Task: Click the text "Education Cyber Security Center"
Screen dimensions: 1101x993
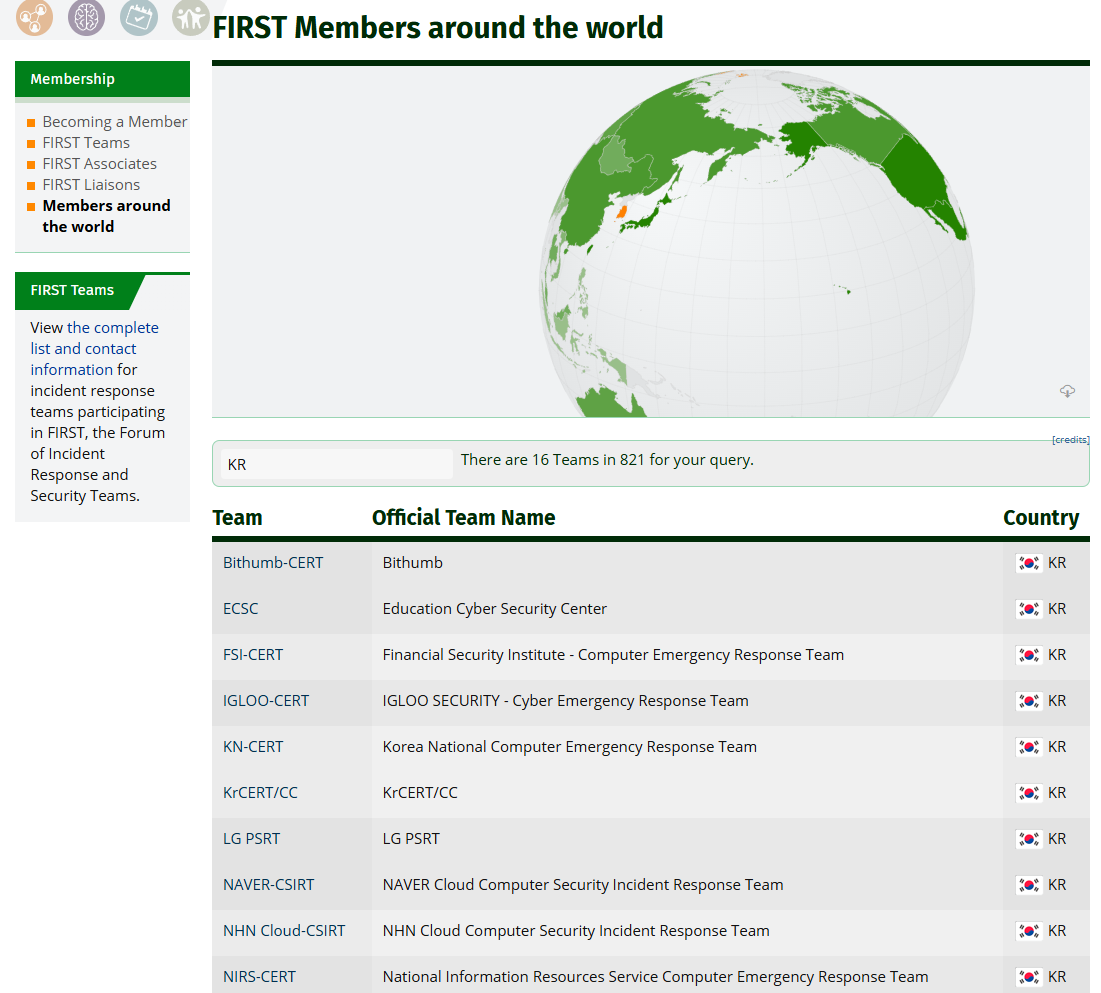Action: click(494, 609)
